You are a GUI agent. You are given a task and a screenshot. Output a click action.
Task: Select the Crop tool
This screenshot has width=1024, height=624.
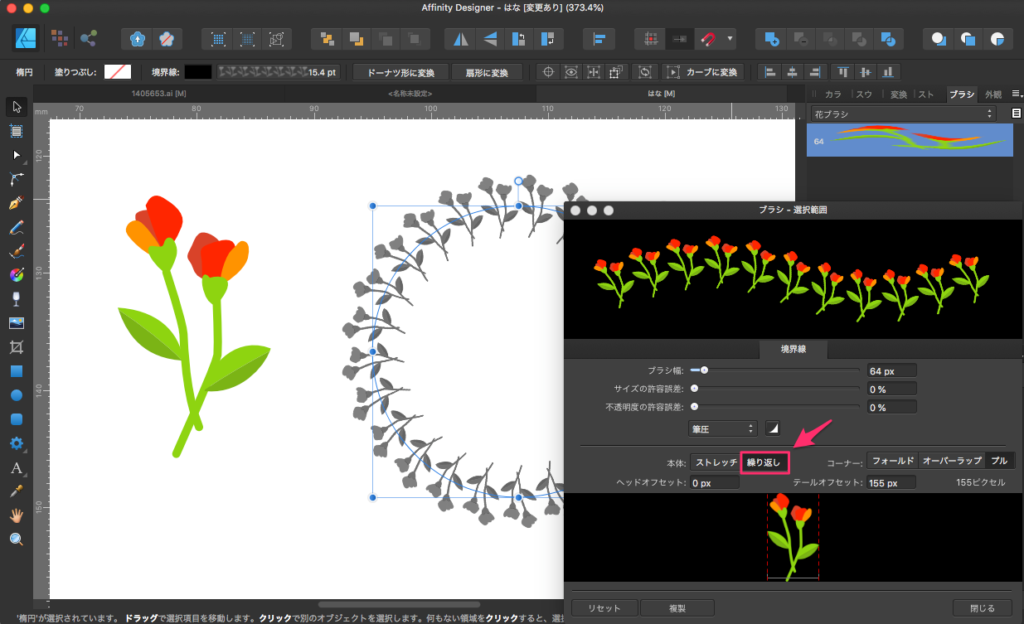point(16,347)
